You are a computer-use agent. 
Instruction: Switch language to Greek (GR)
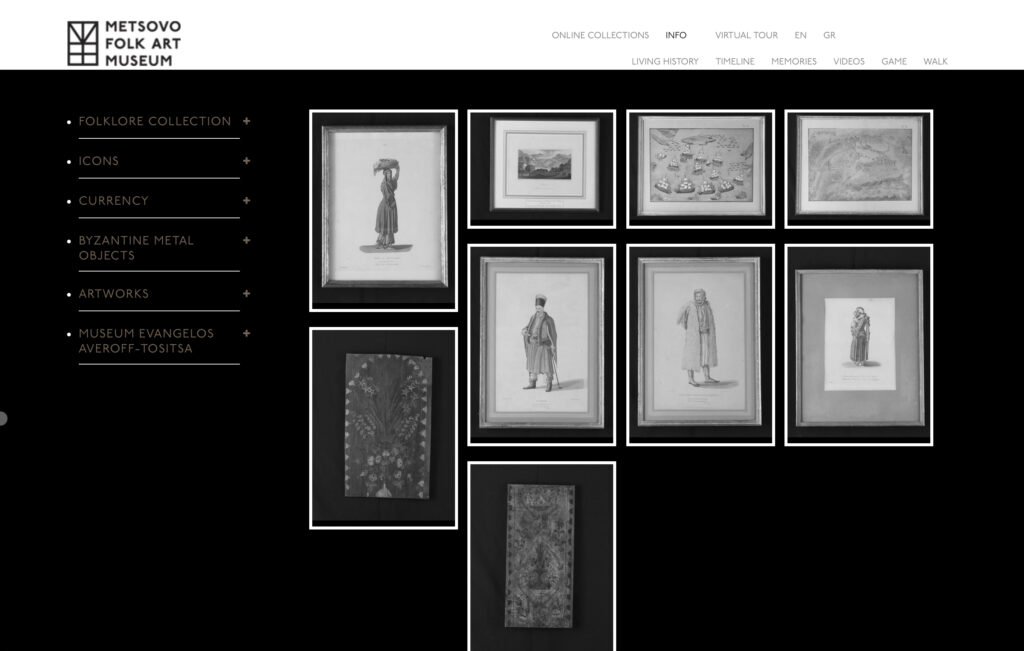coord(829,35)
